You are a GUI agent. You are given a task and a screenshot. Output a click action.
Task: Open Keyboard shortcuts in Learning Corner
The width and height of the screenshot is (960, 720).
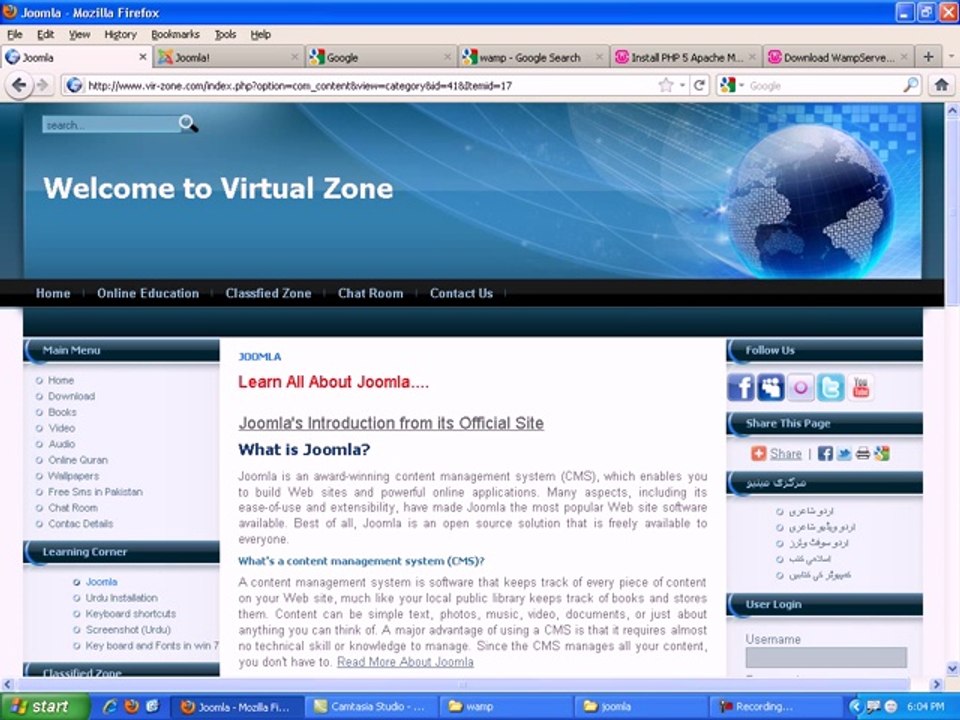point(130,613)
